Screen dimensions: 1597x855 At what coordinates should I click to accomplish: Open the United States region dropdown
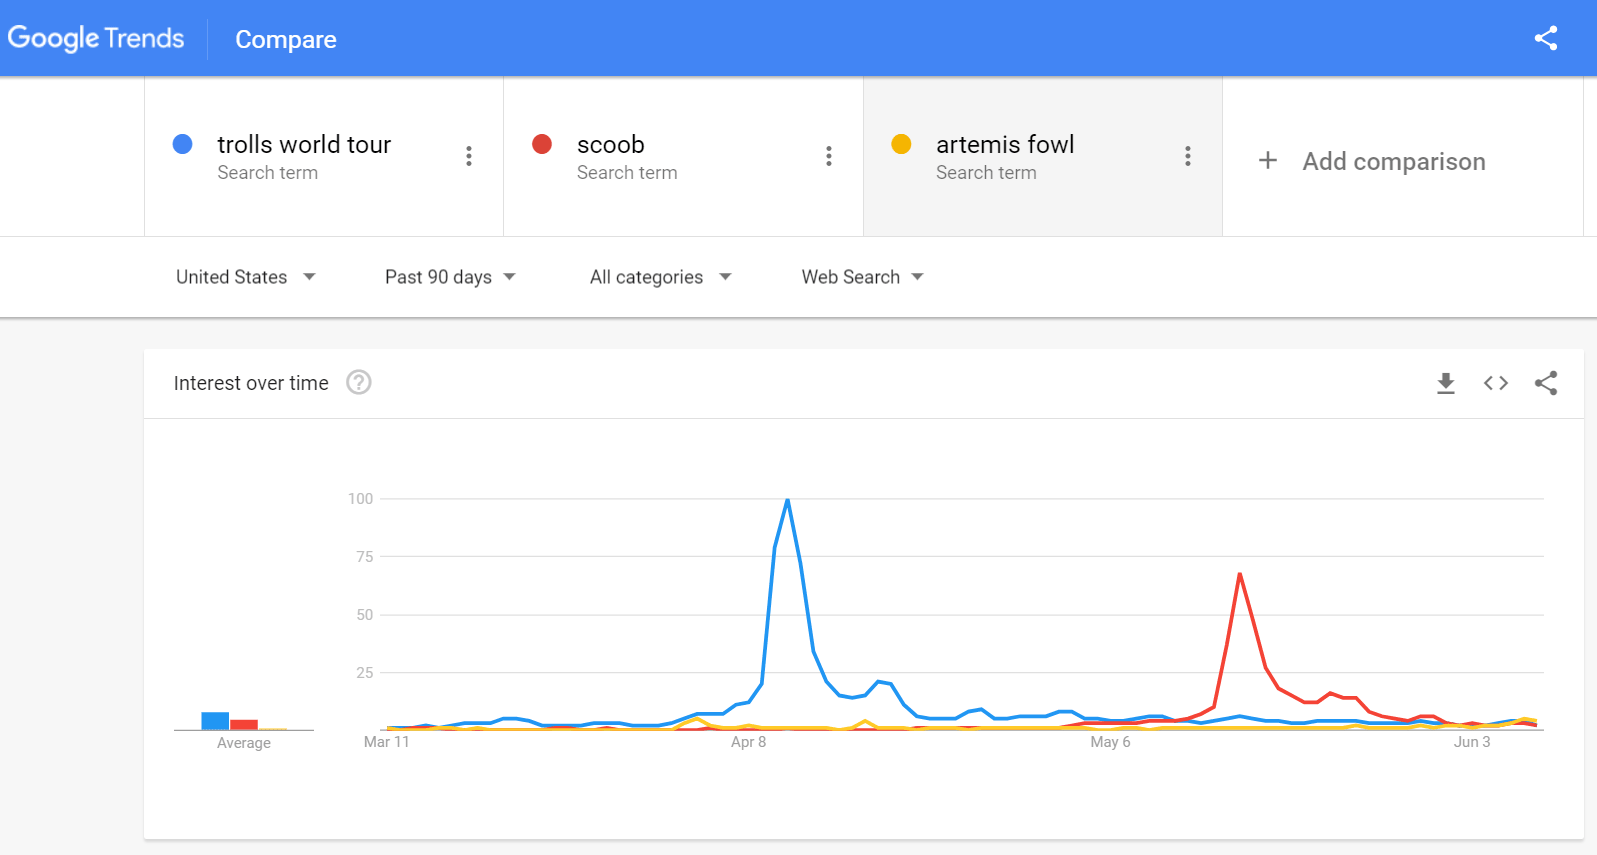point(245,277)
